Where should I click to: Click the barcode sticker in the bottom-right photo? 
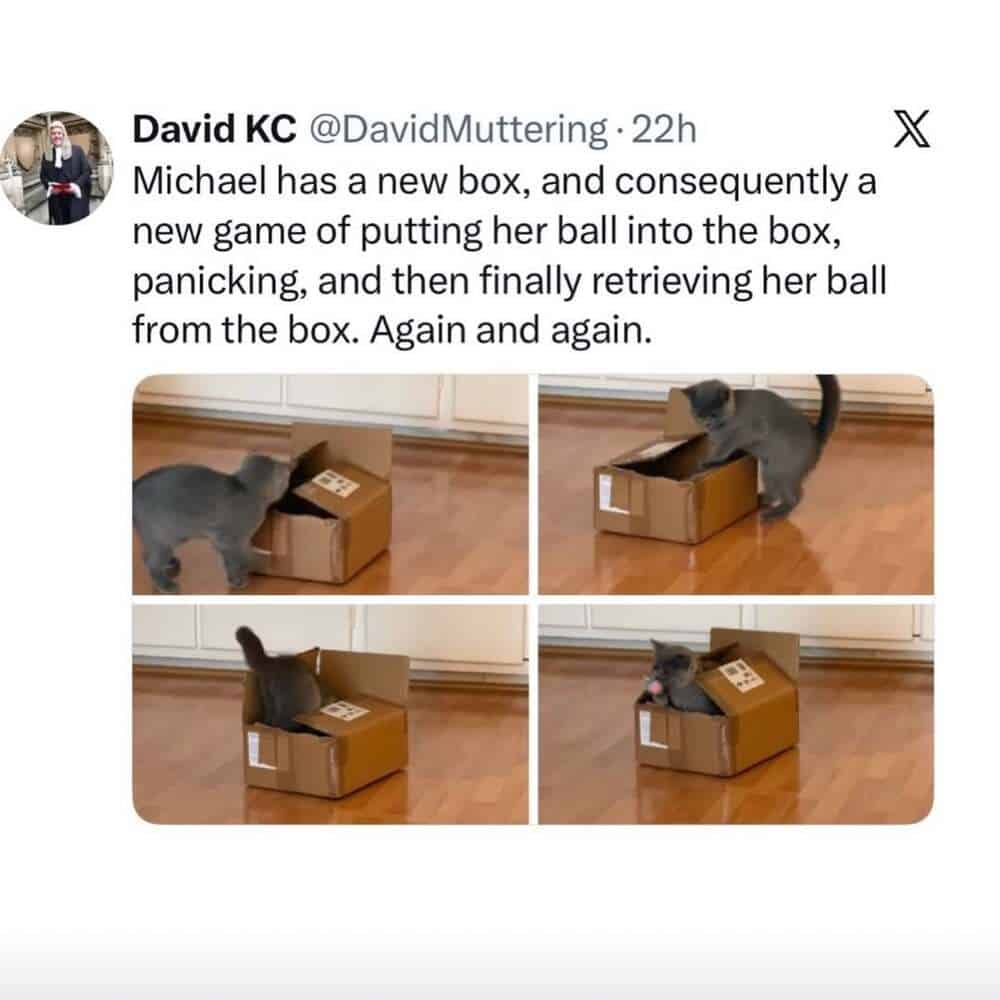coord(741,675)
